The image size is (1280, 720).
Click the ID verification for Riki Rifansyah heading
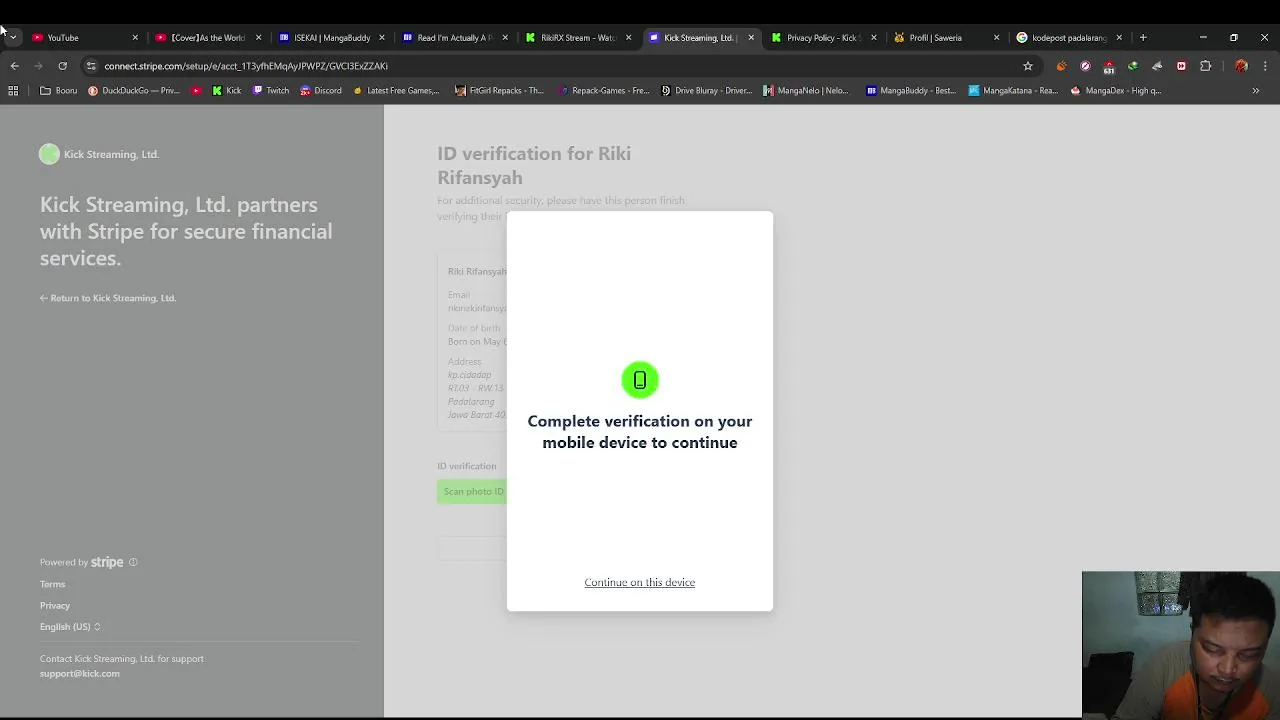coord(534,166)
